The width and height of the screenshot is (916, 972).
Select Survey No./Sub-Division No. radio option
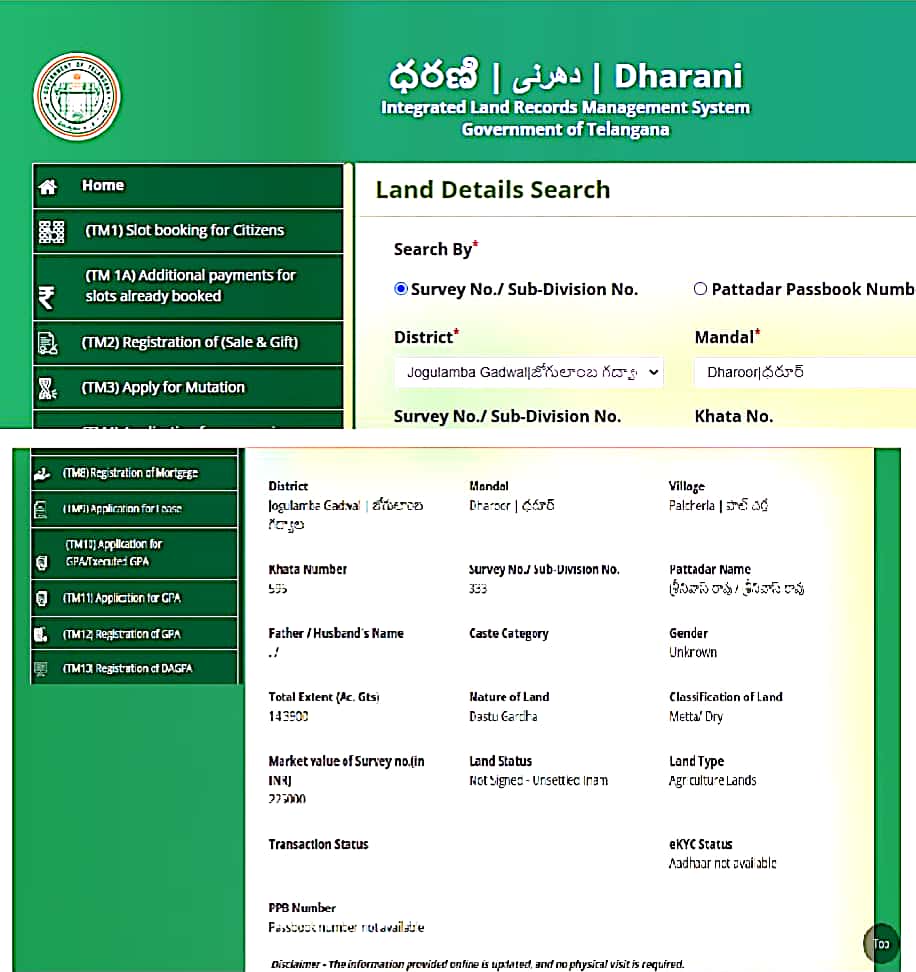(401, 289)
